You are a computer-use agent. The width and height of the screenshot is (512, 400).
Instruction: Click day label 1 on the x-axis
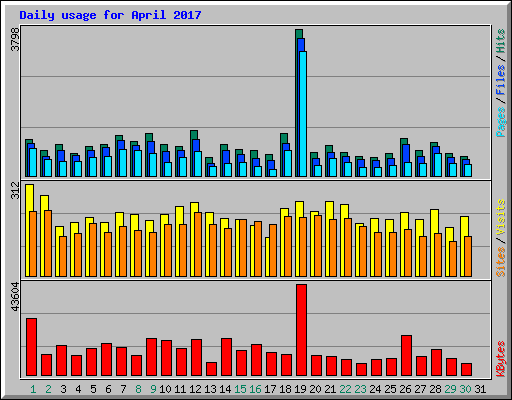tap(33, 389)
